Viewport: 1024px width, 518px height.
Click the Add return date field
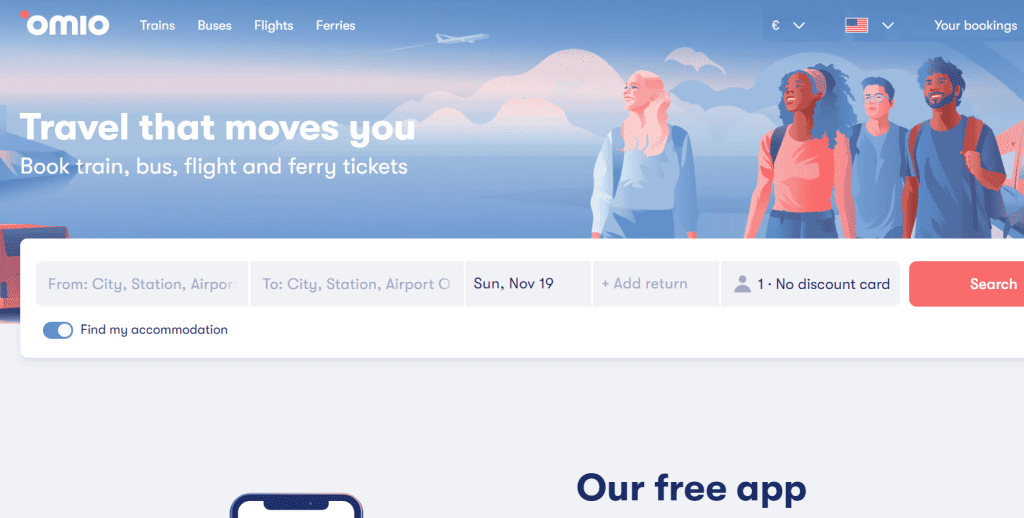[656, 283]
